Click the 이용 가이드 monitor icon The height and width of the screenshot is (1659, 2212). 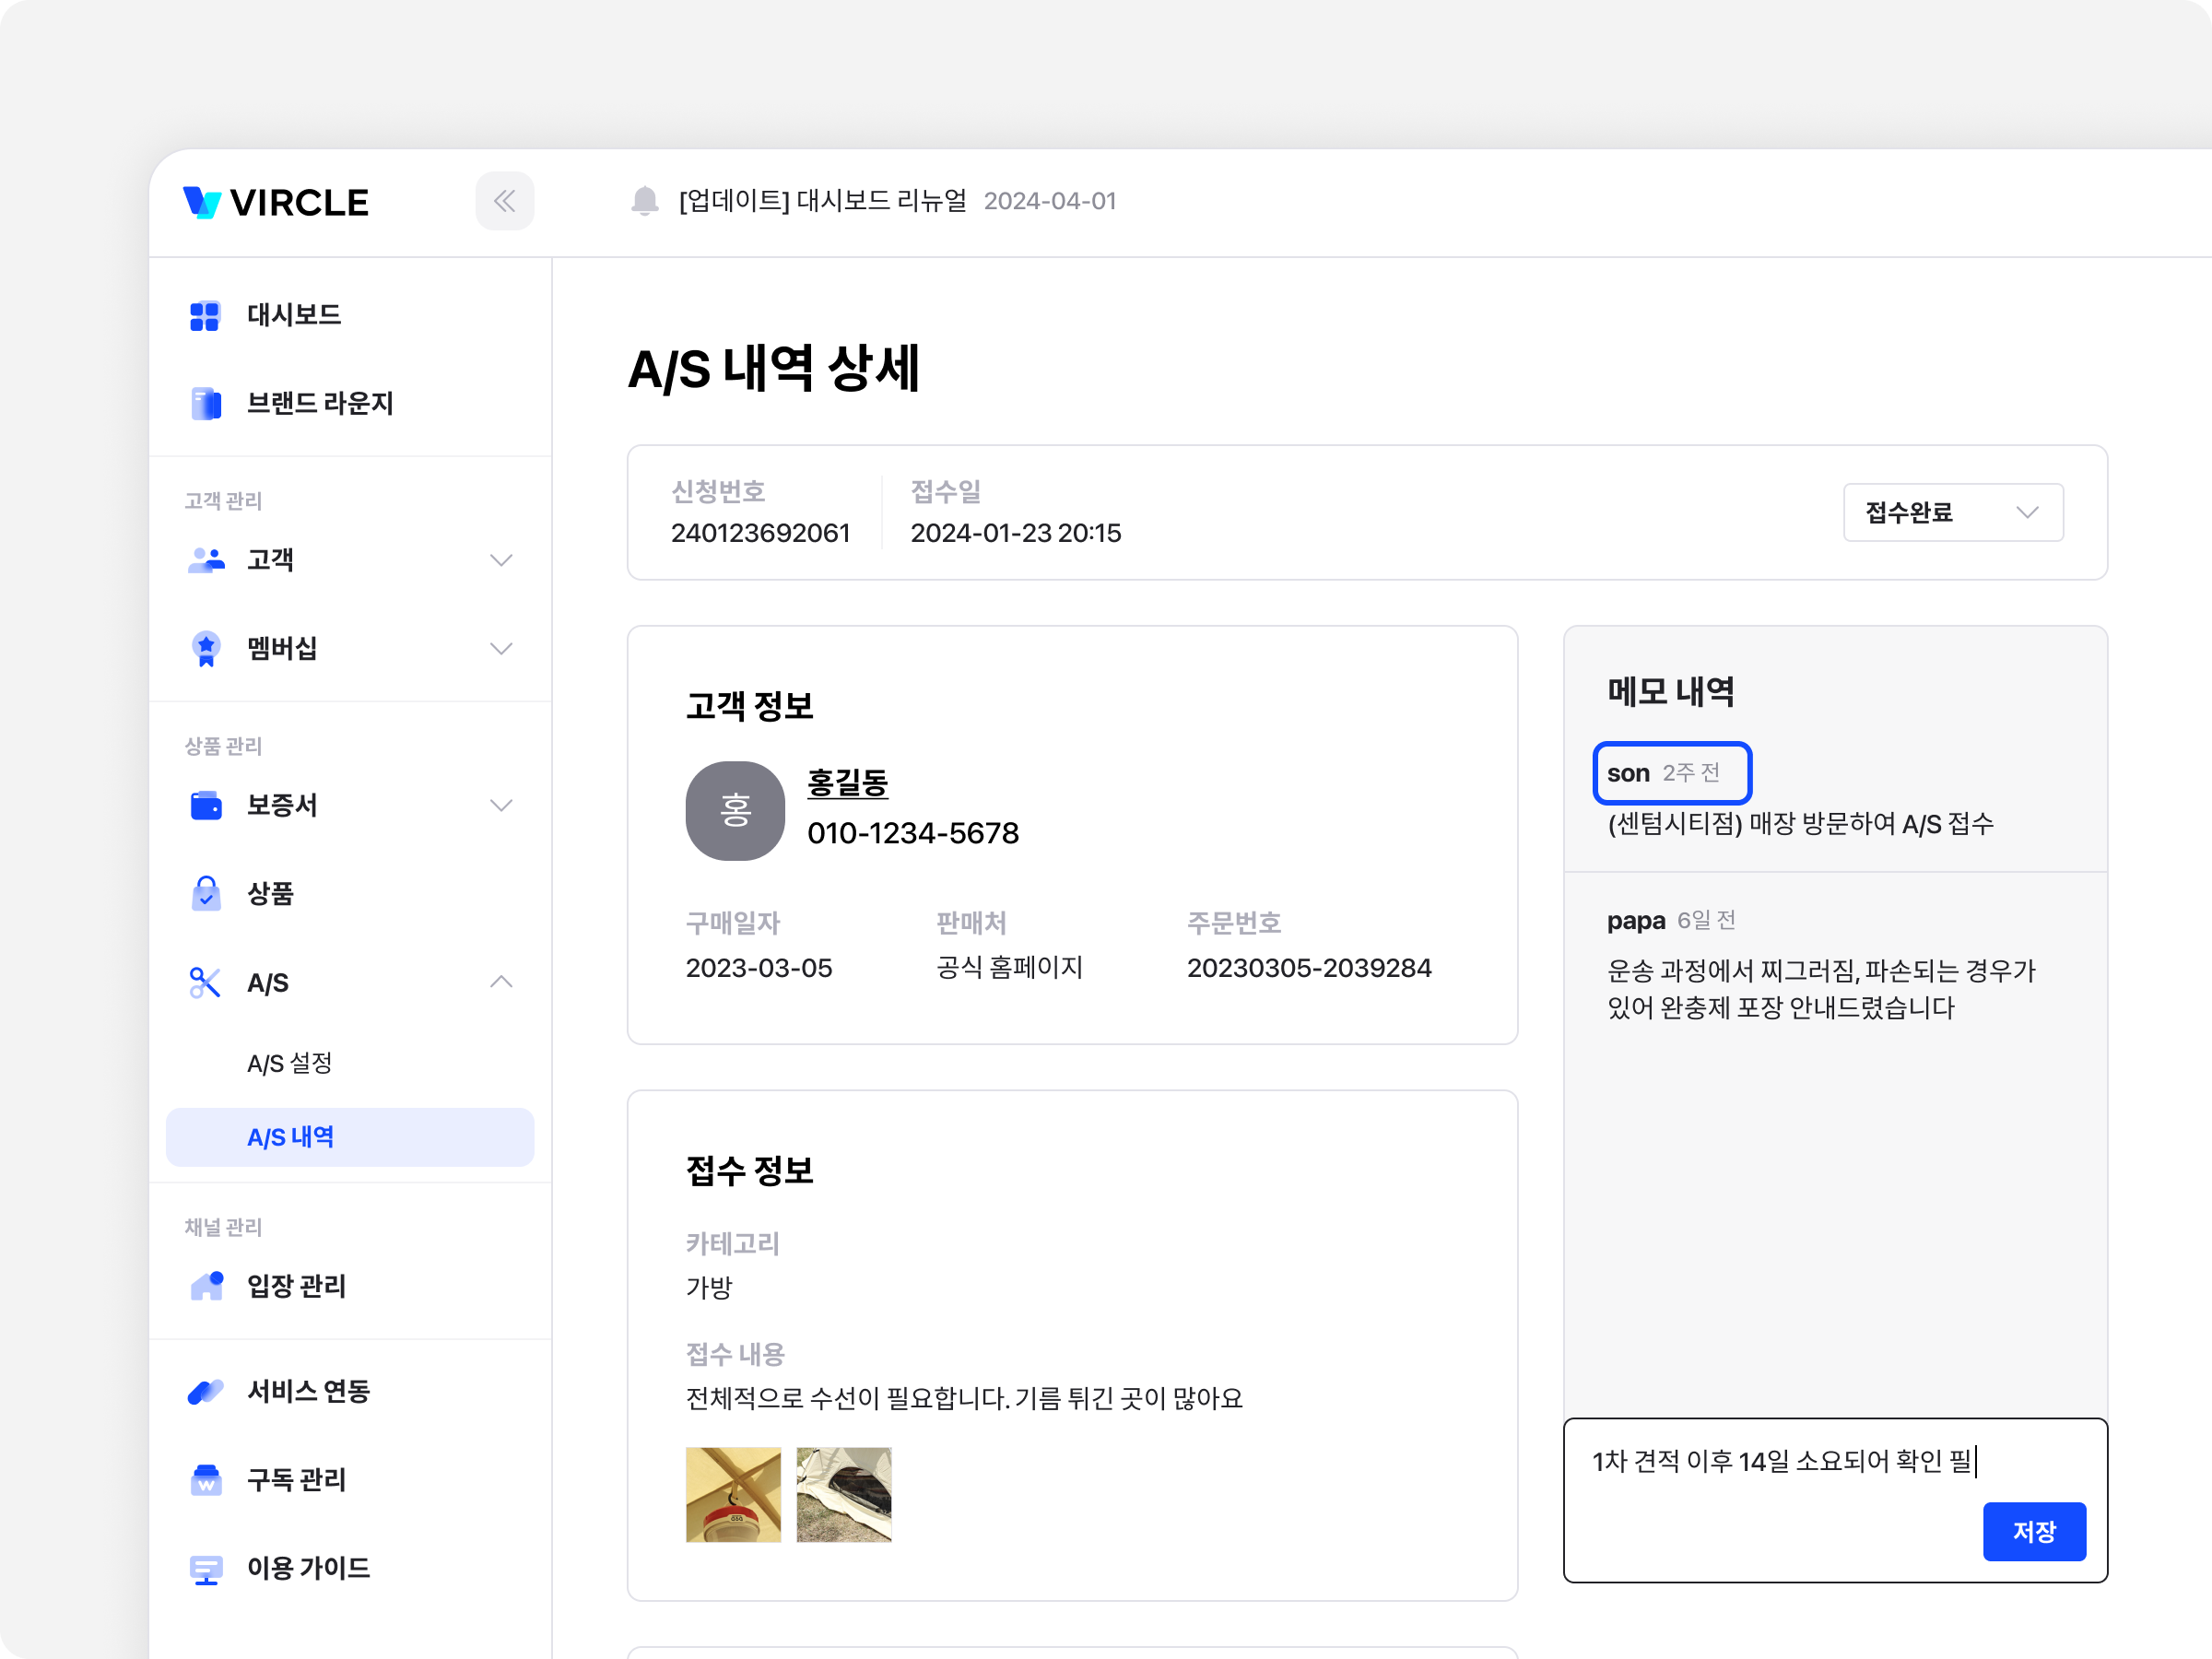point(205,1569)
